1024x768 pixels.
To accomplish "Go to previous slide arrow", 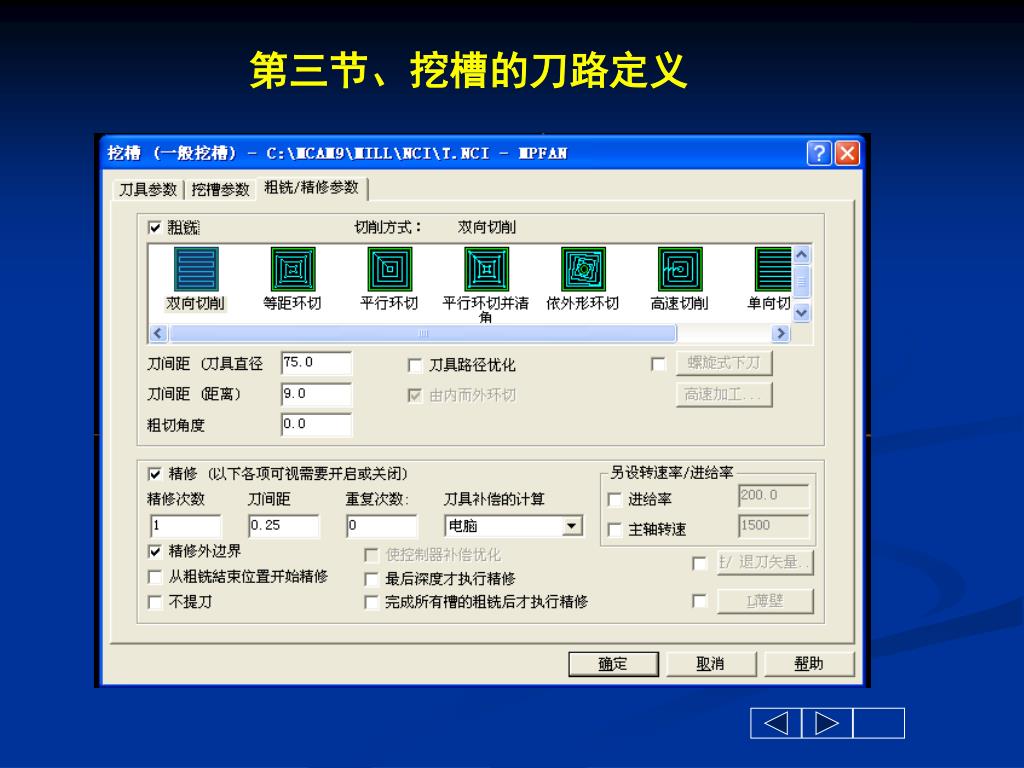I will [x=776, y=723].
